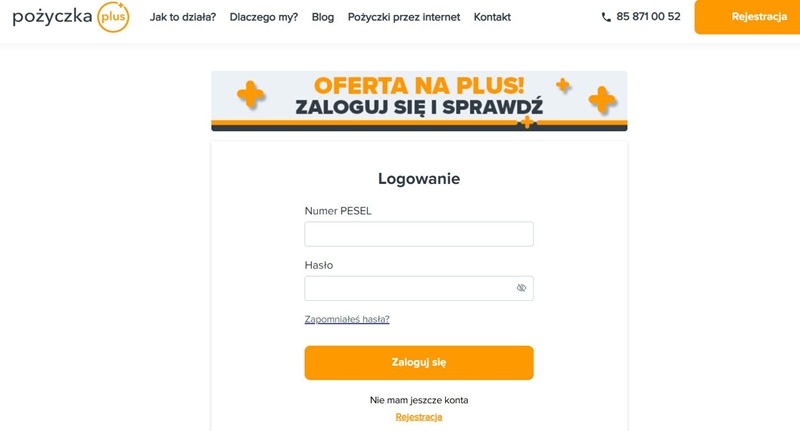Click the large orange plus on banner's left
The image size is (800, 431).
pos(250,96)
